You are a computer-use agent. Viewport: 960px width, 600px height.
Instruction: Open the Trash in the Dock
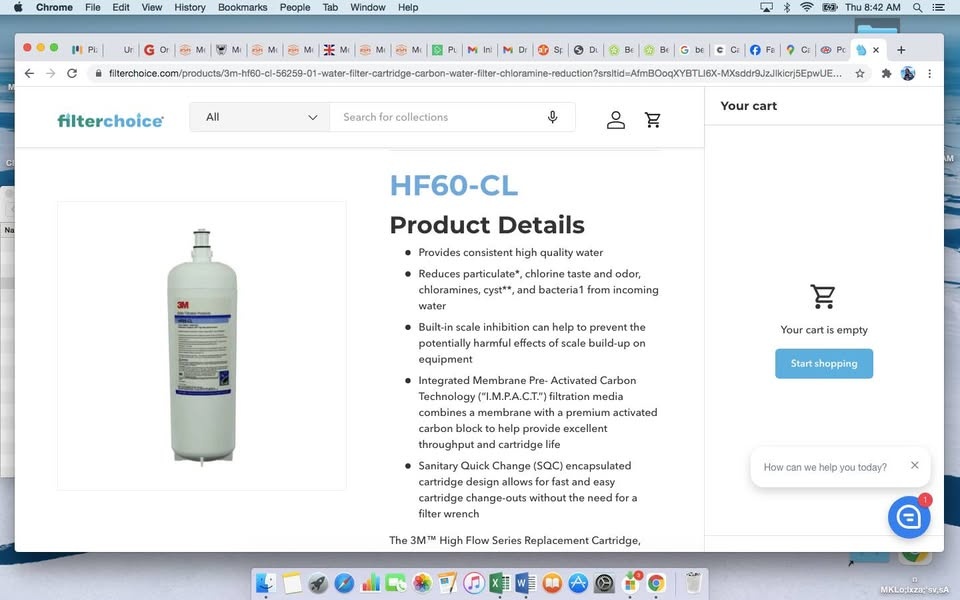tap(693, 583)
